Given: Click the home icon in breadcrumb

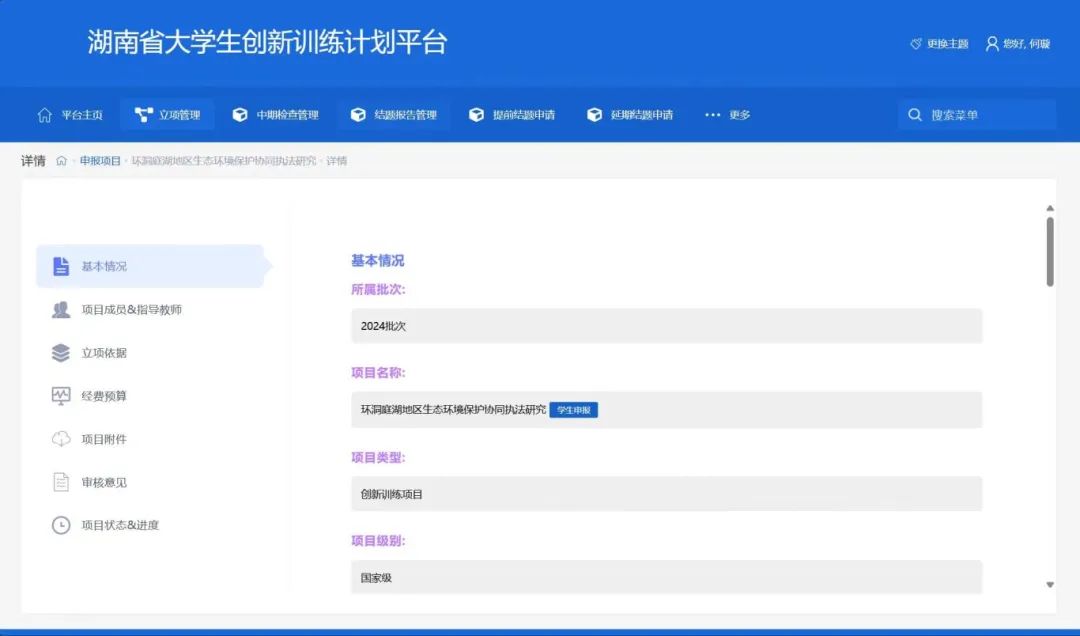Looking at the screenshot, I should tap(61, 161).
